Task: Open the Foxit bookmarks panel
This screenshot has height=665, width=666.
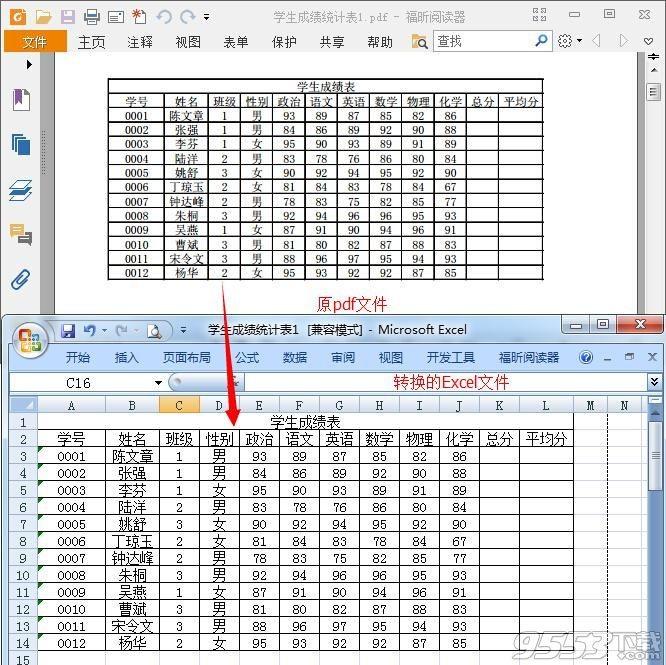Action: 21,100
